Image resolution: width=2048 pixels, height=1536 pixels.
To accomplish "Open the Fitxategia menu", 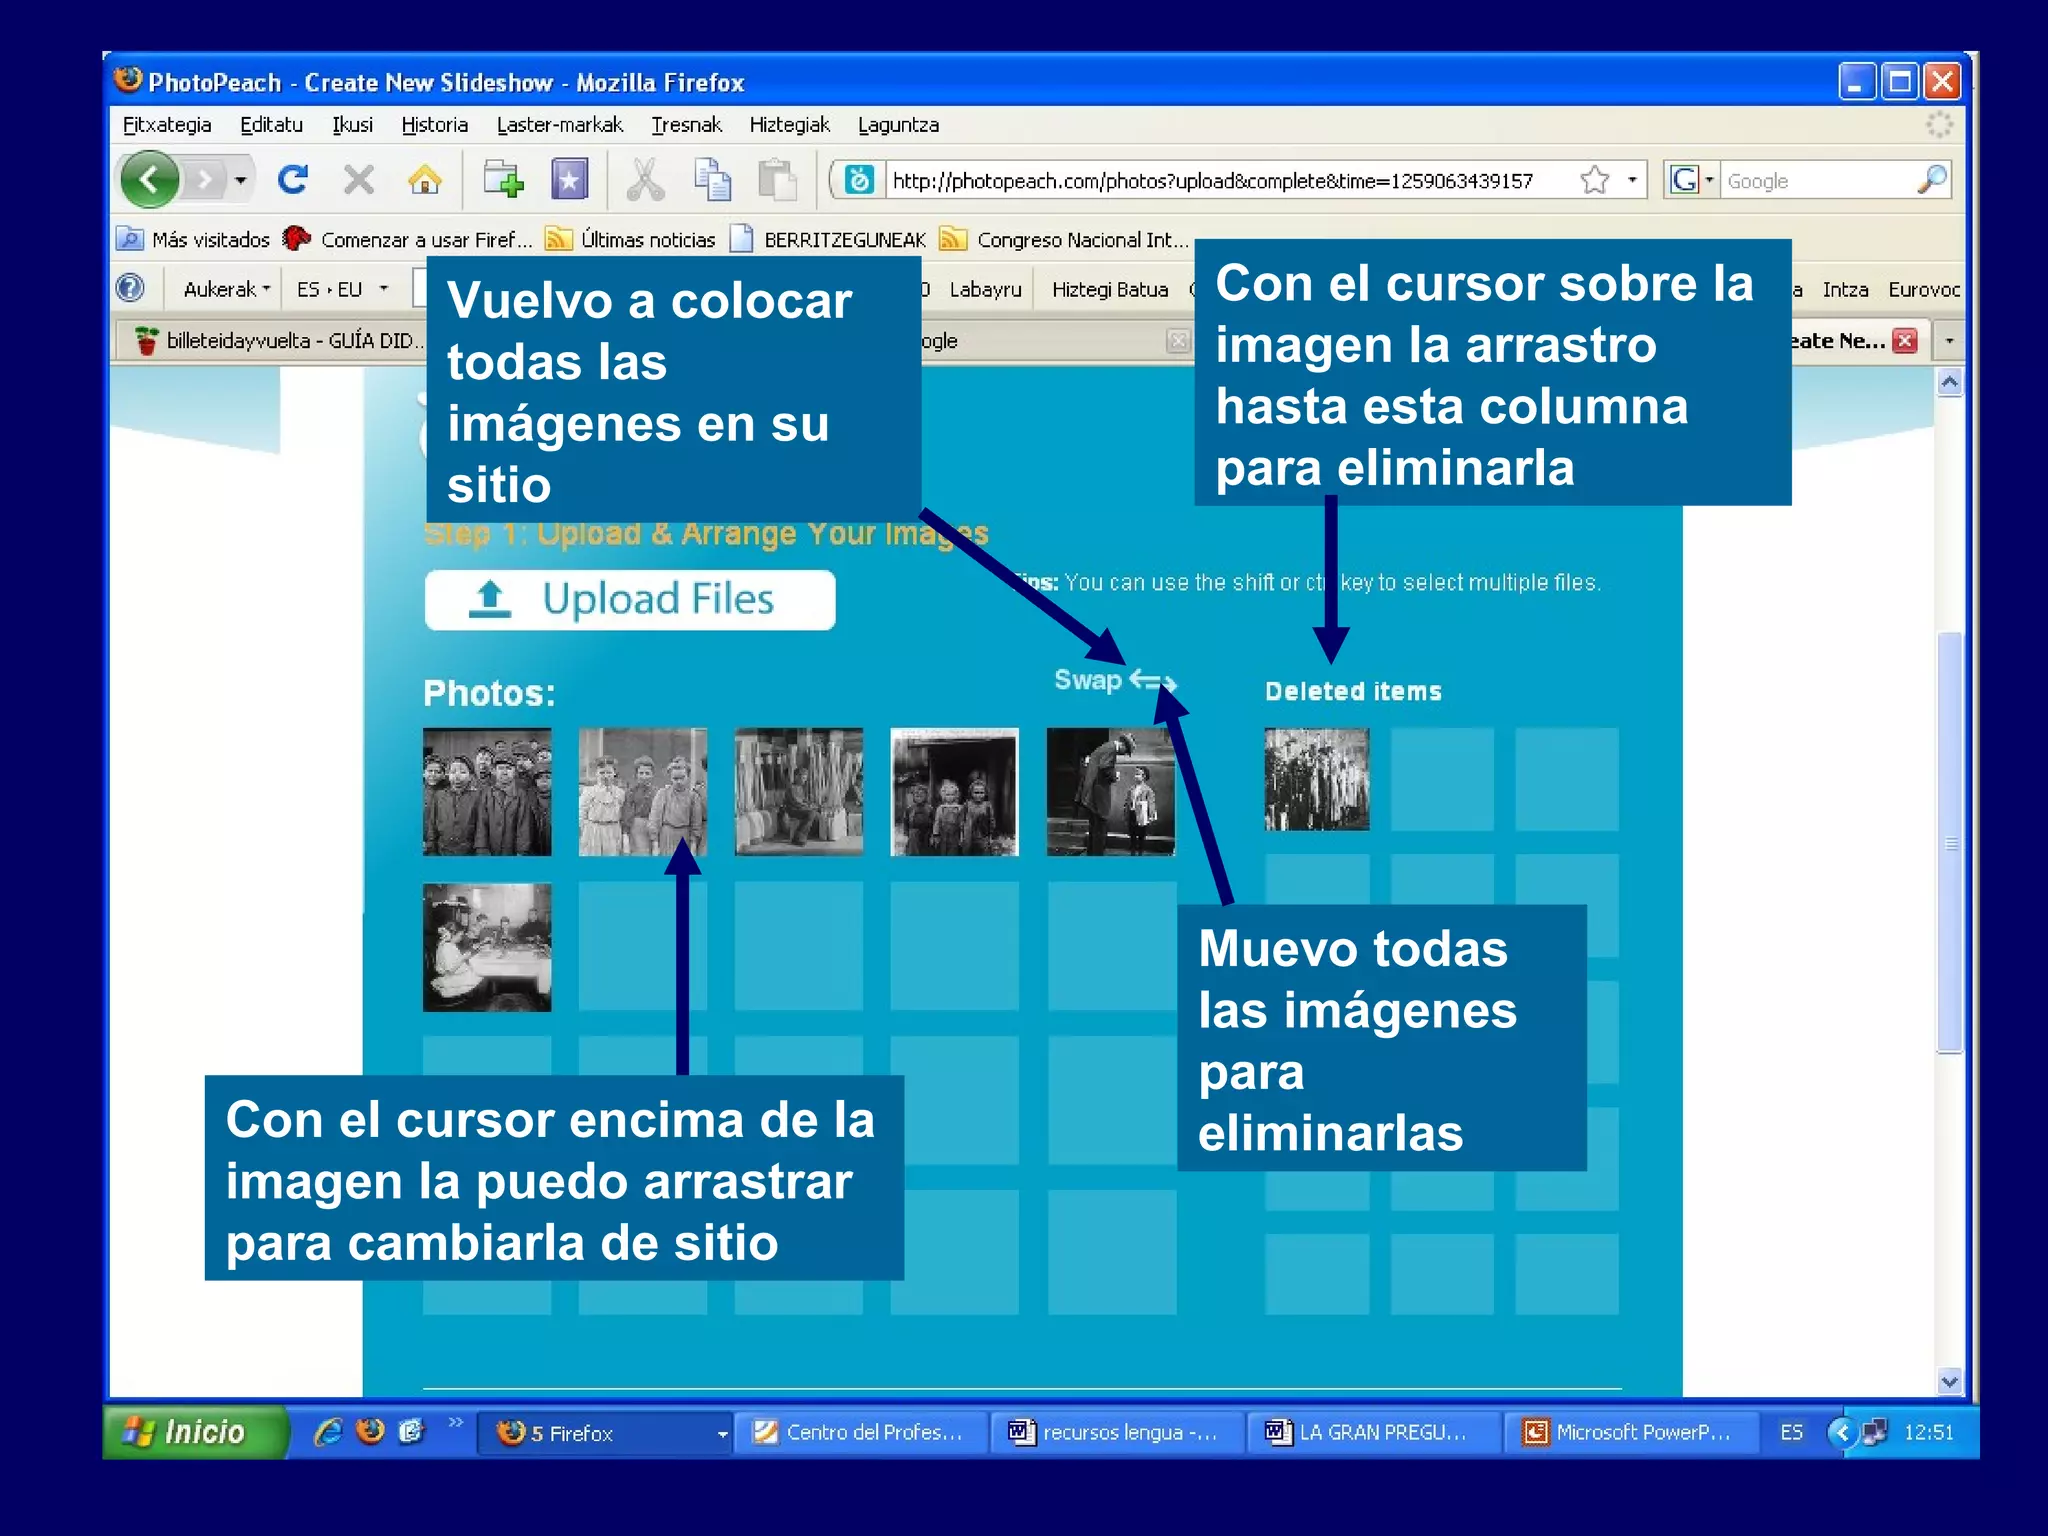I will click(167, 125).
